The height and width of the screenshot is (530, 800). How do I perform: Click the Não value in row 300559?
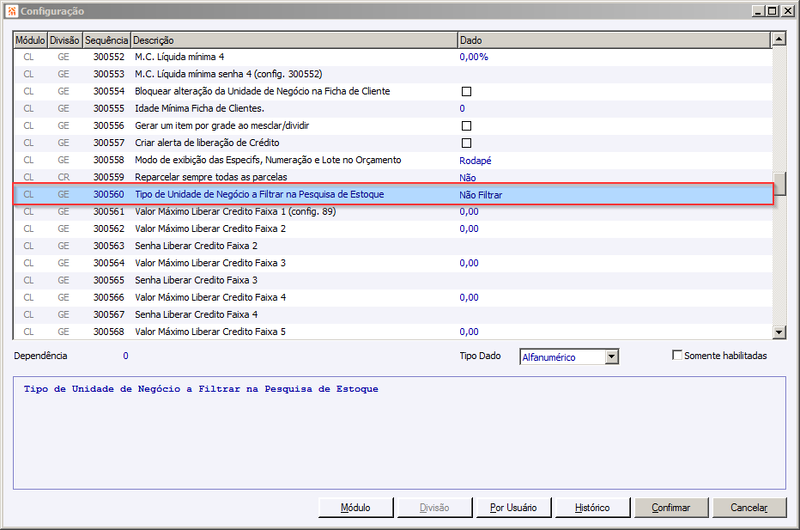point(467,178)
